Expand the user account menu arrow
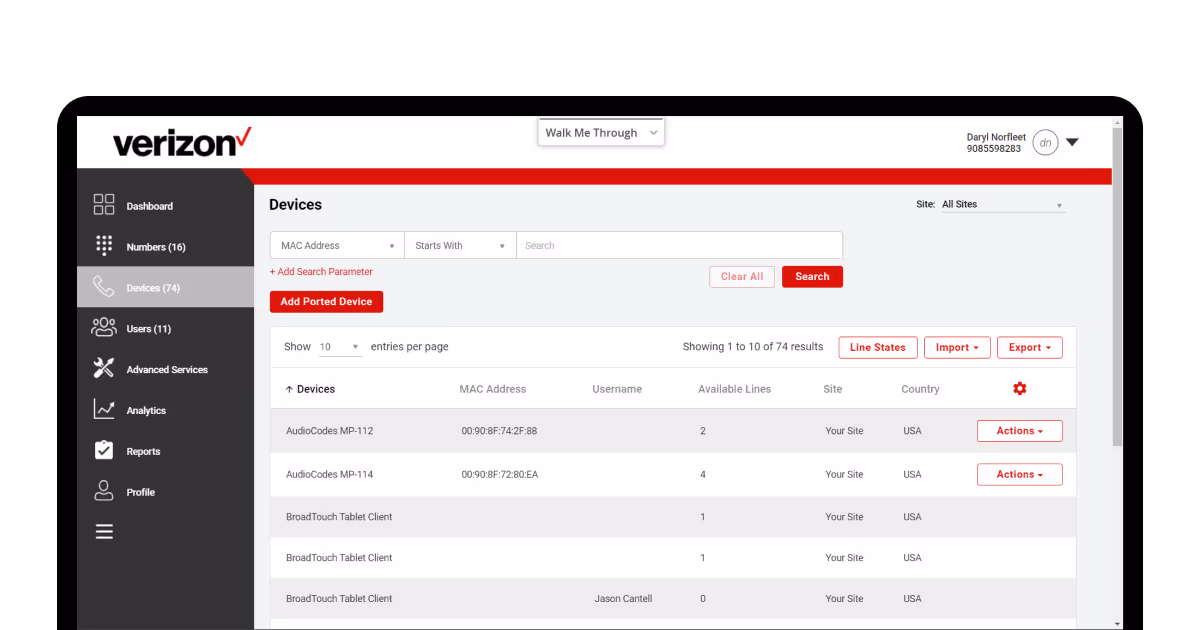This screenshot has width=1200, height=630. [1072, 142]
